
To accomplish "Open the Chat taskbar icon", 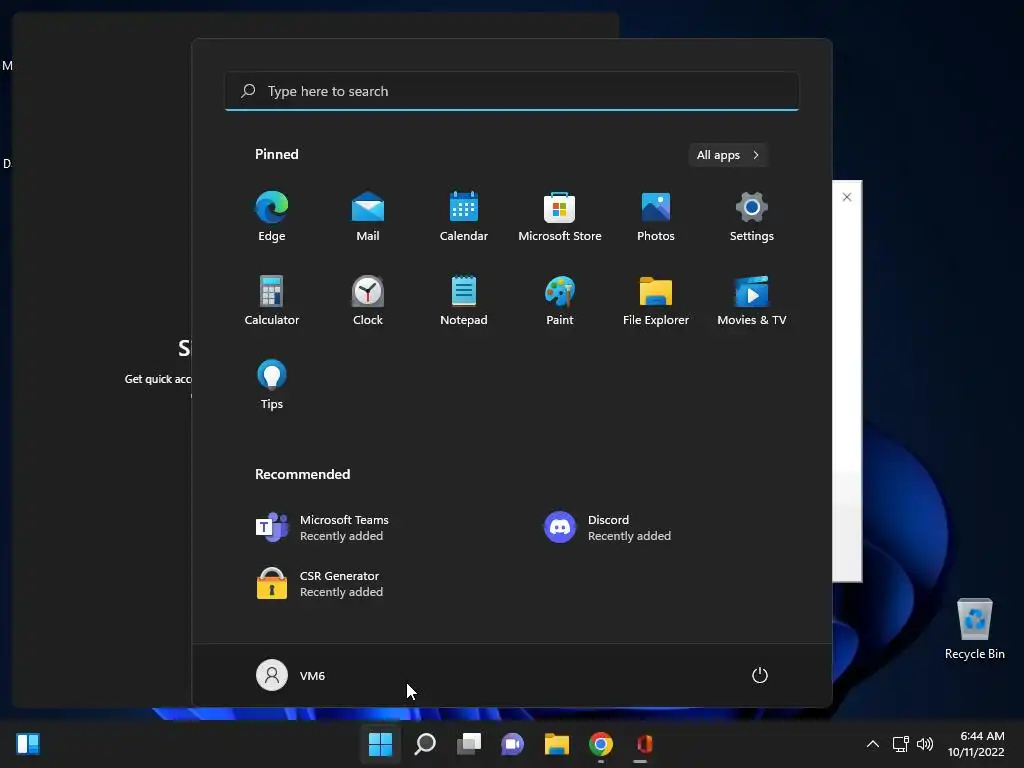I will tap(513, 743).
